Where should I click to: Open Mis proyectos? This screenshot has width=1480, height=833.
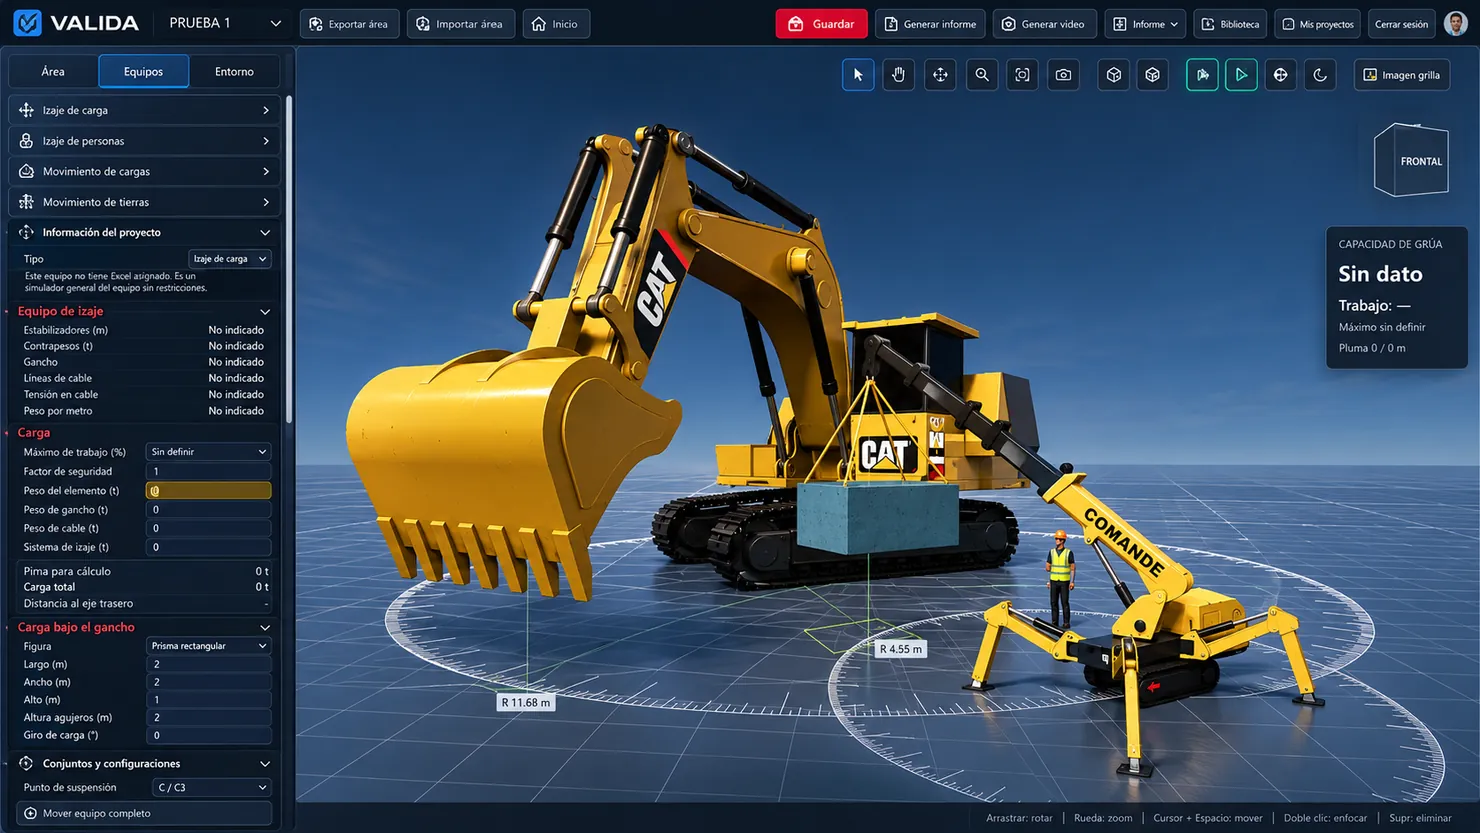[1318, 24]
